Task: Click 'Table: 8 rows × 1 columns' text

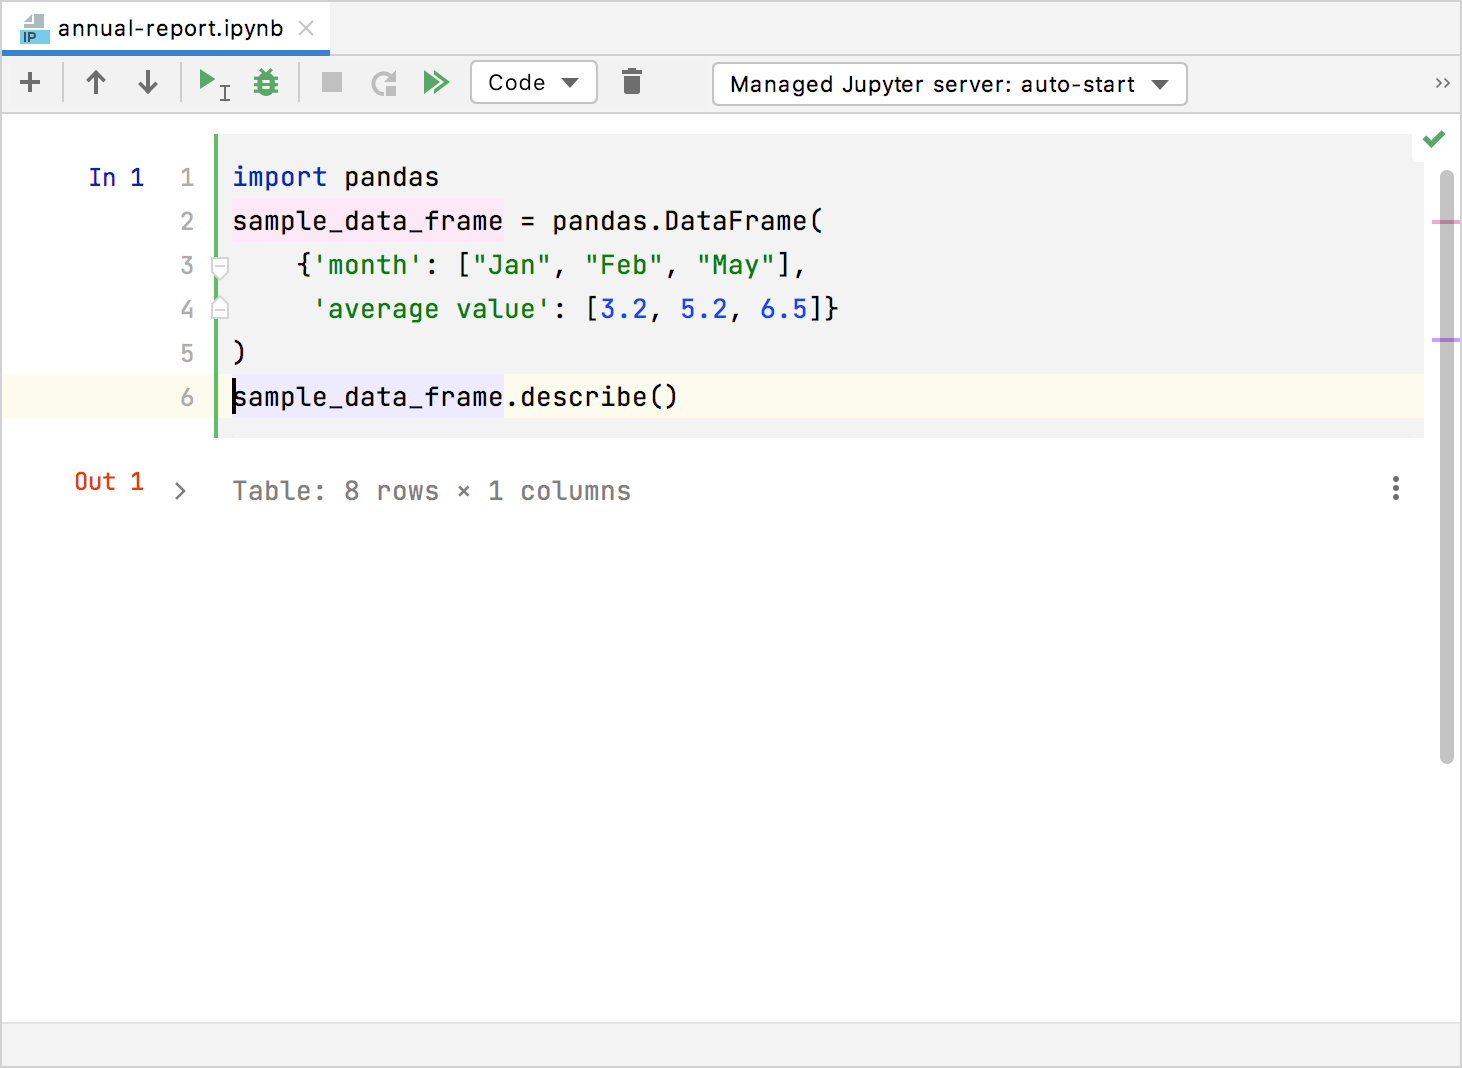Action: click(432, 491)
